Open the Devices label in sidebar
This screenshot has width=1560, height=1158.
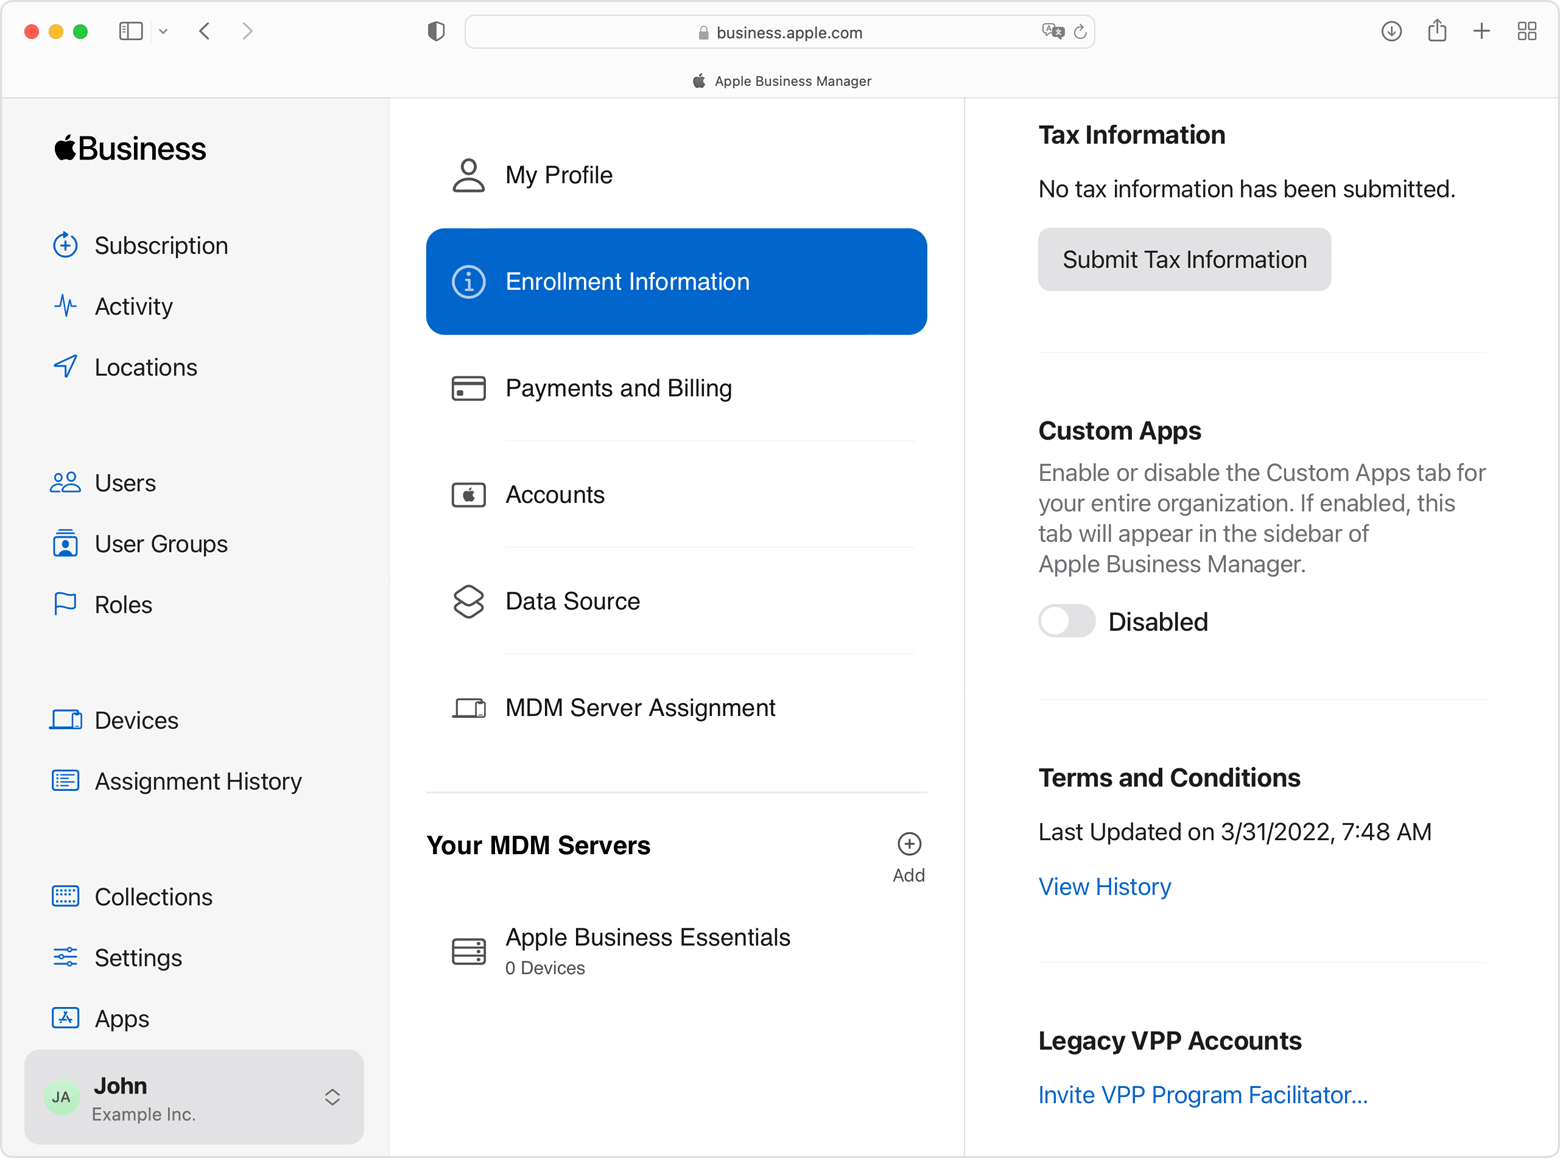[136, 720]
